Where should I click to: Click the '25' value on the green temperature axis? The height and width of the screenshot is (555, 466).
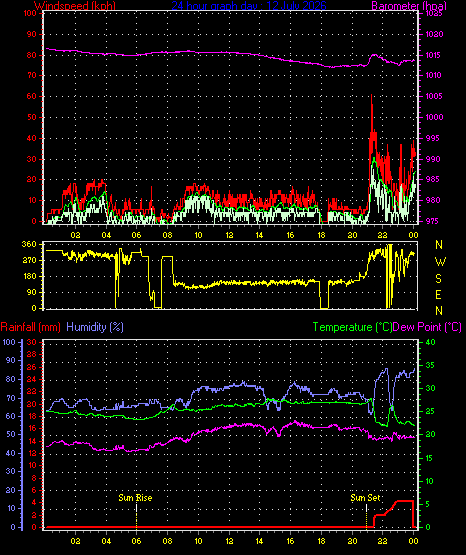pos(430,412)
